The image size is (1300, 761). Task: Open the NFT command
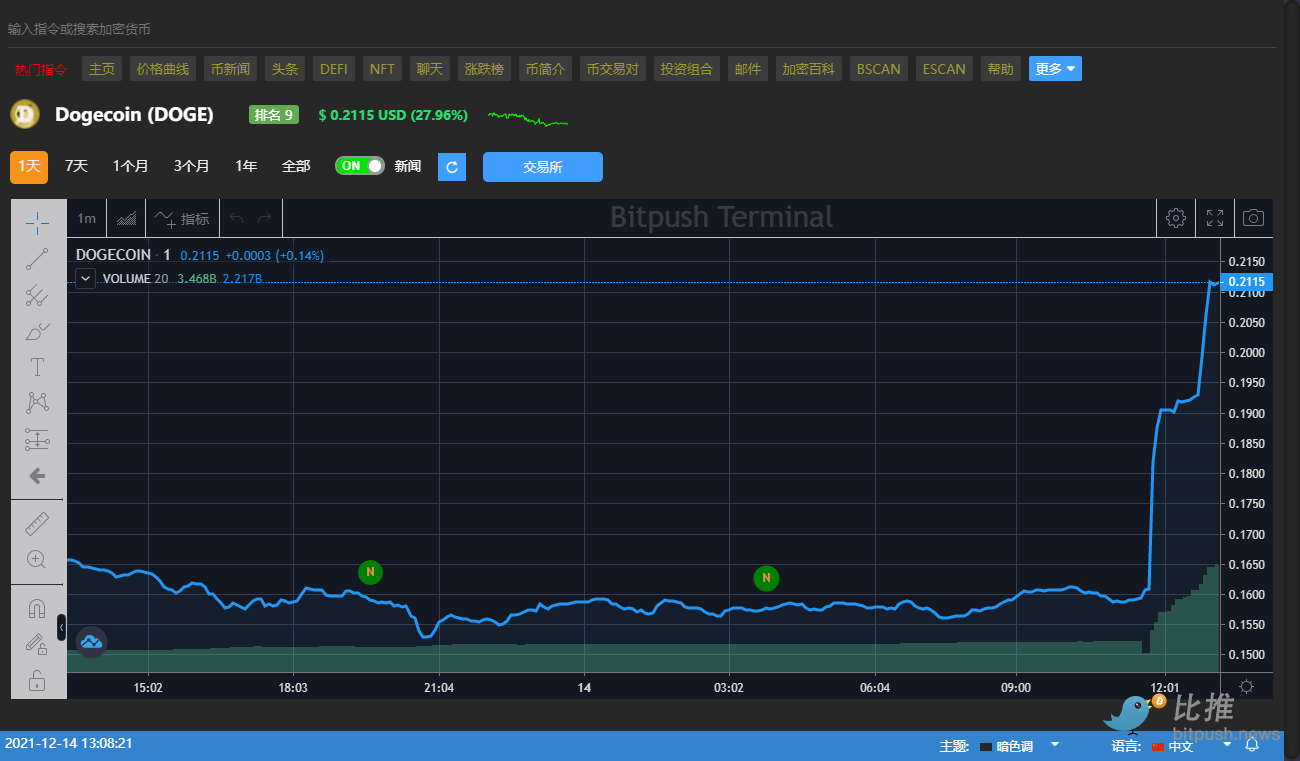coord(382,69)
